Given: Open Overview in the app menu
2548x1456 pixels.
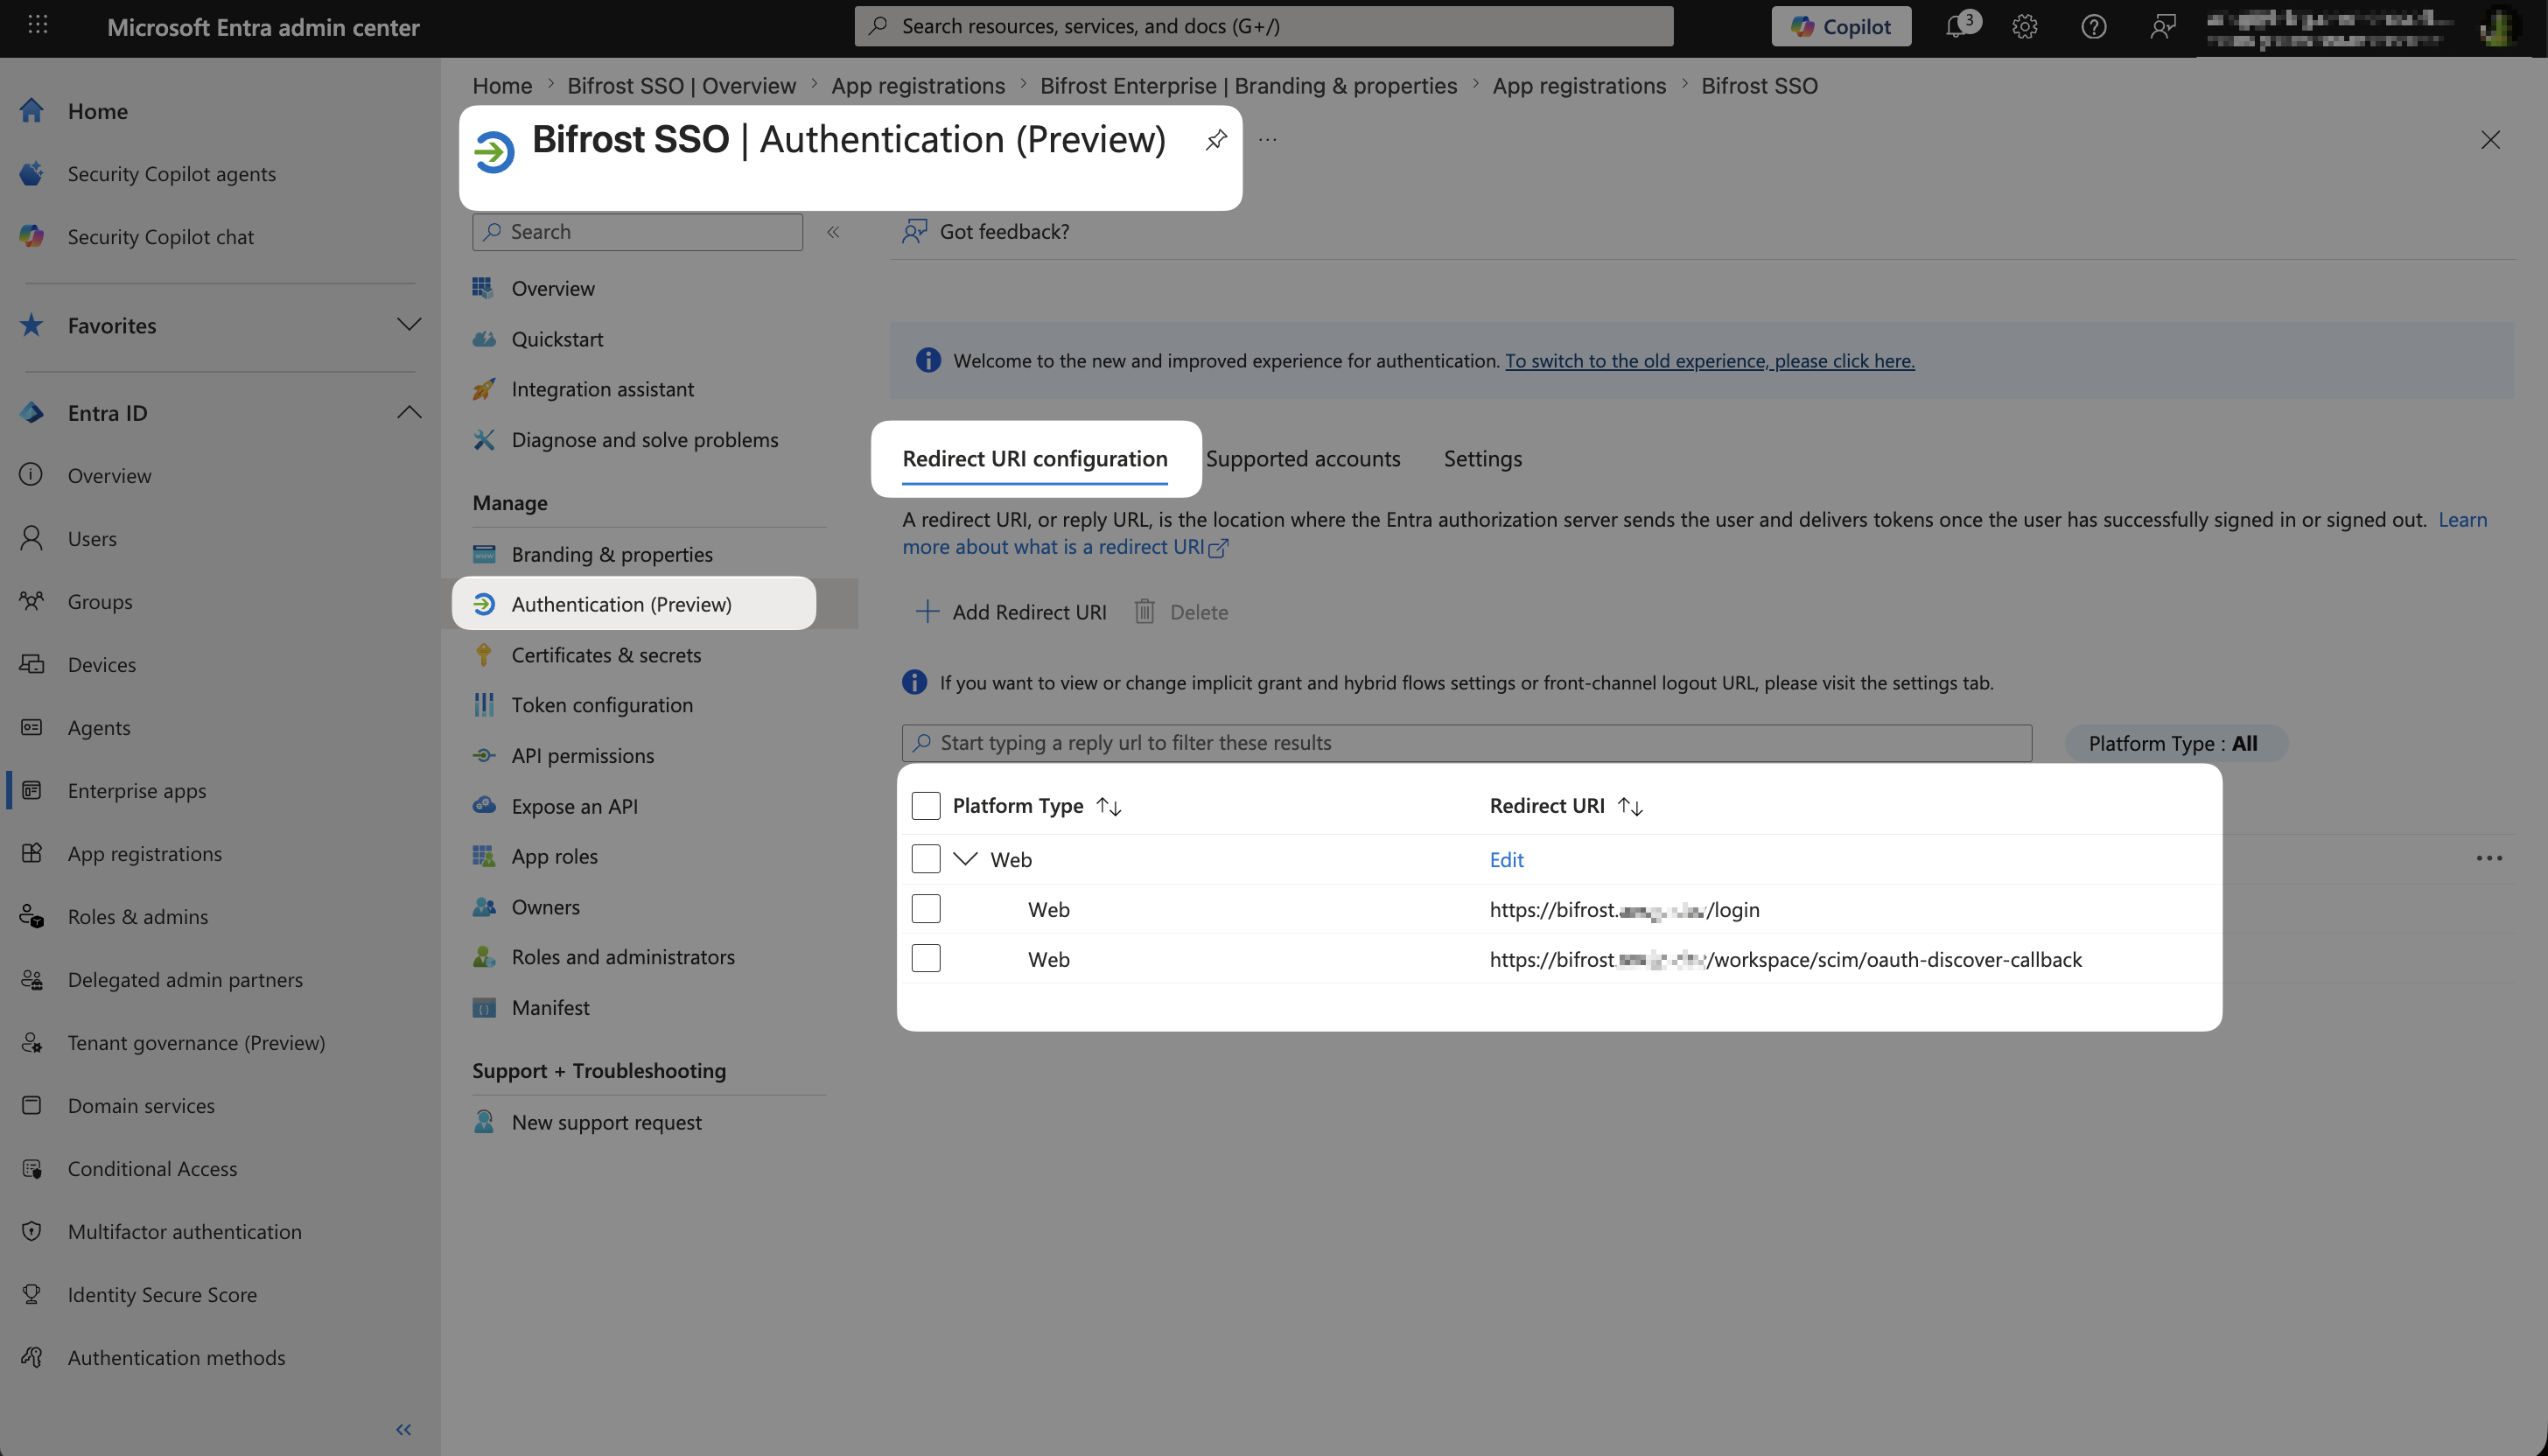Looking at the screenshot, I should tap(553, 289).
